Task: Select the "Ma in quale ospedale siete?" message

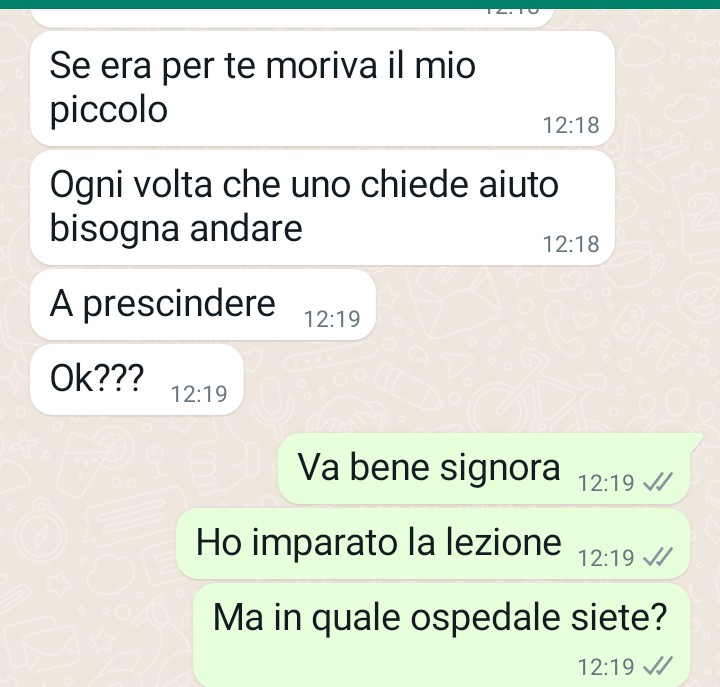Action: coord(441,635)
